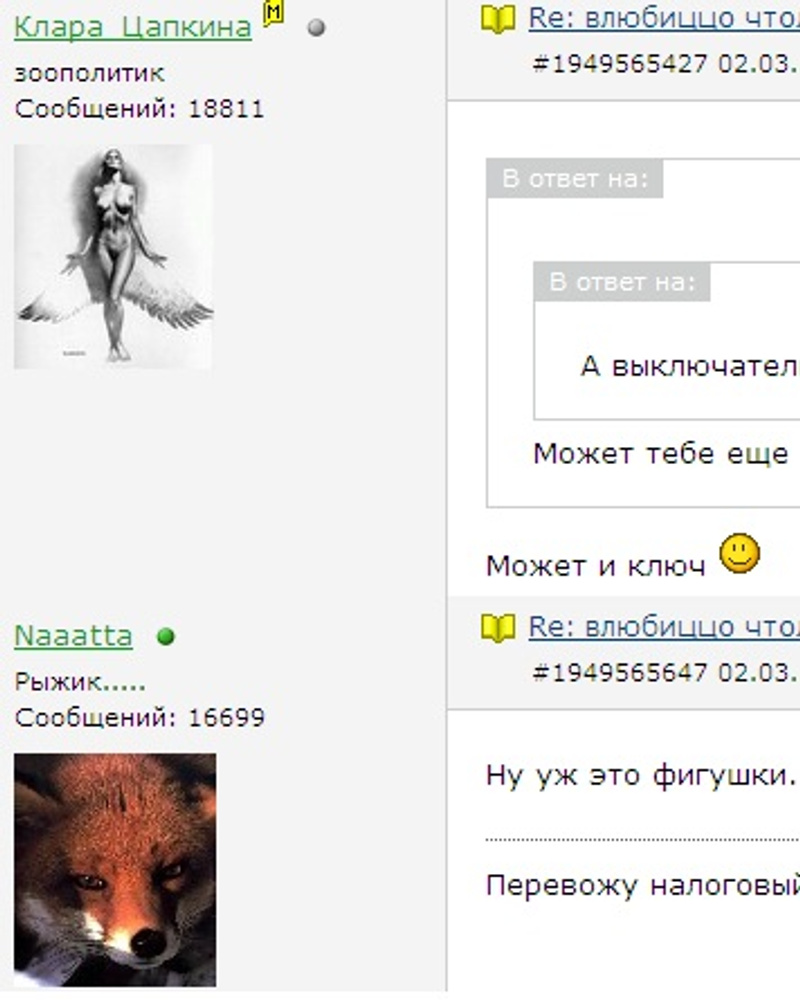The image size is (800, 1000).
Task: Click the gray offline status dot
Action: pos(316,27)
